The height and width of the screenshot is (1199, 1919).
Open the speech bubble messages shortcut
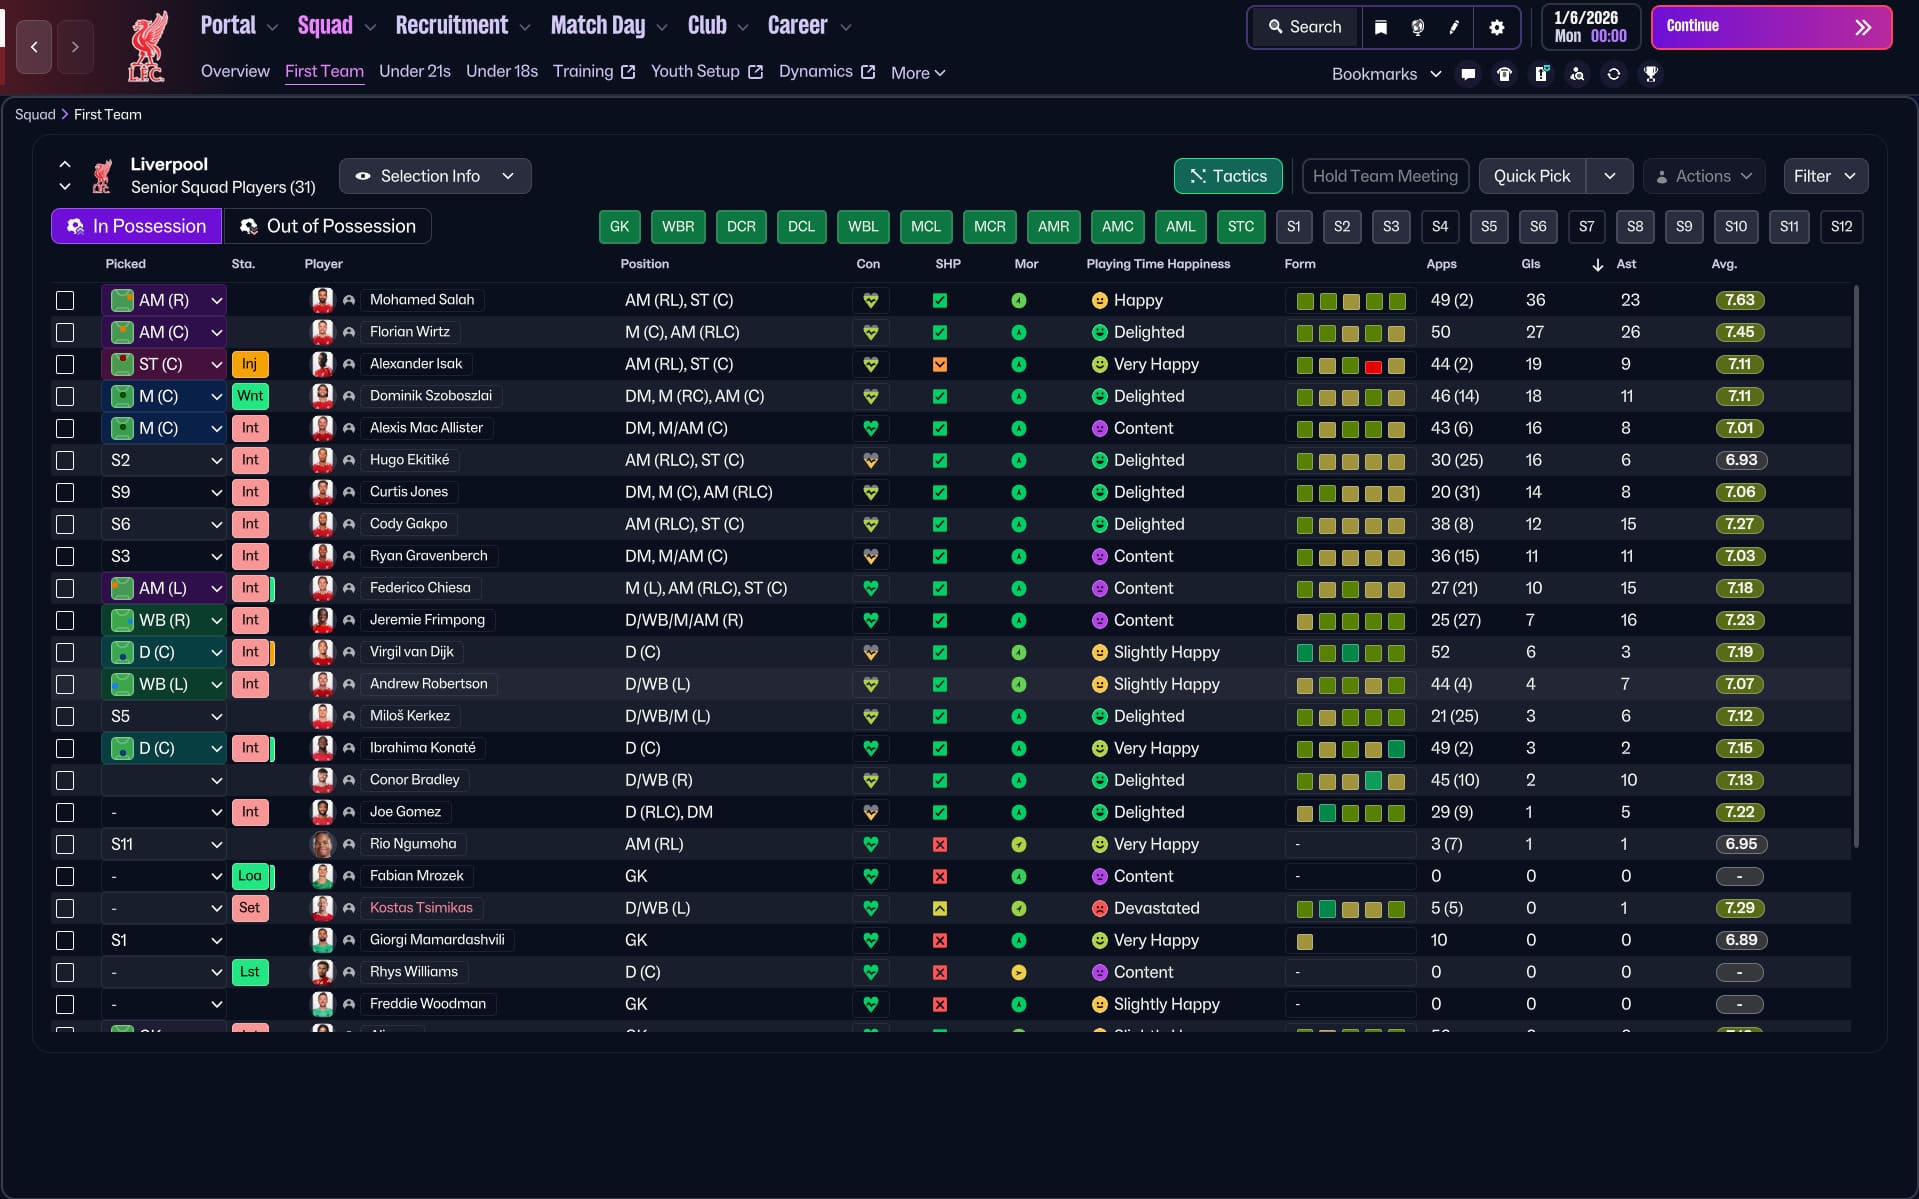(x=1467, y=74)
